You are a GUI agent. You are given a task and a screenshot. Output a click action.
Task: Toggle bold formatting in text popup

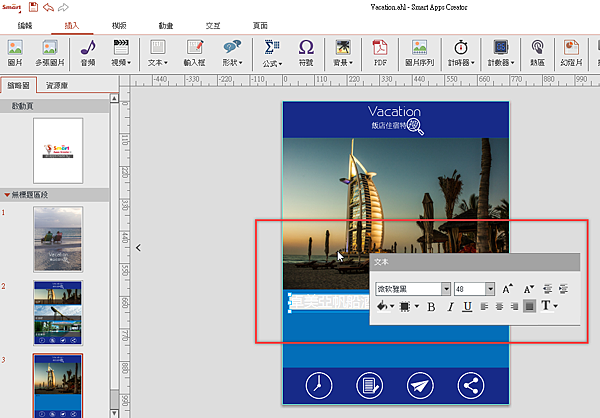432,306
